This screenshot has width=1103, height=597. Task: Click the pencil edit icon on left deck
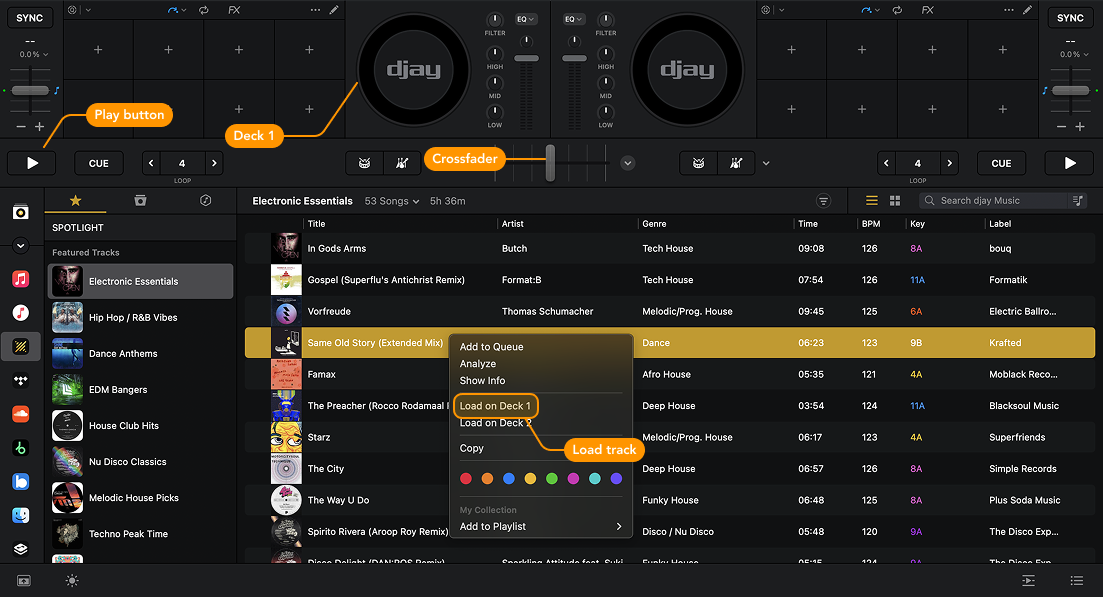coord(334,10)
